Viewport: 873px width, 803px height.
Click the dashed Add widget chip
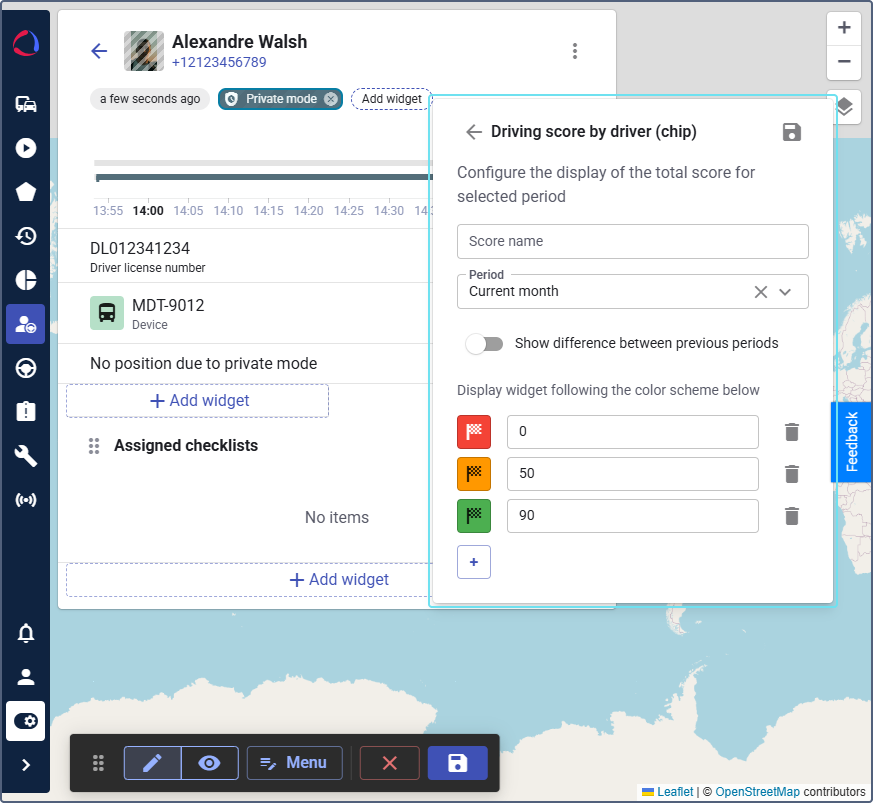tap(391, 99)
